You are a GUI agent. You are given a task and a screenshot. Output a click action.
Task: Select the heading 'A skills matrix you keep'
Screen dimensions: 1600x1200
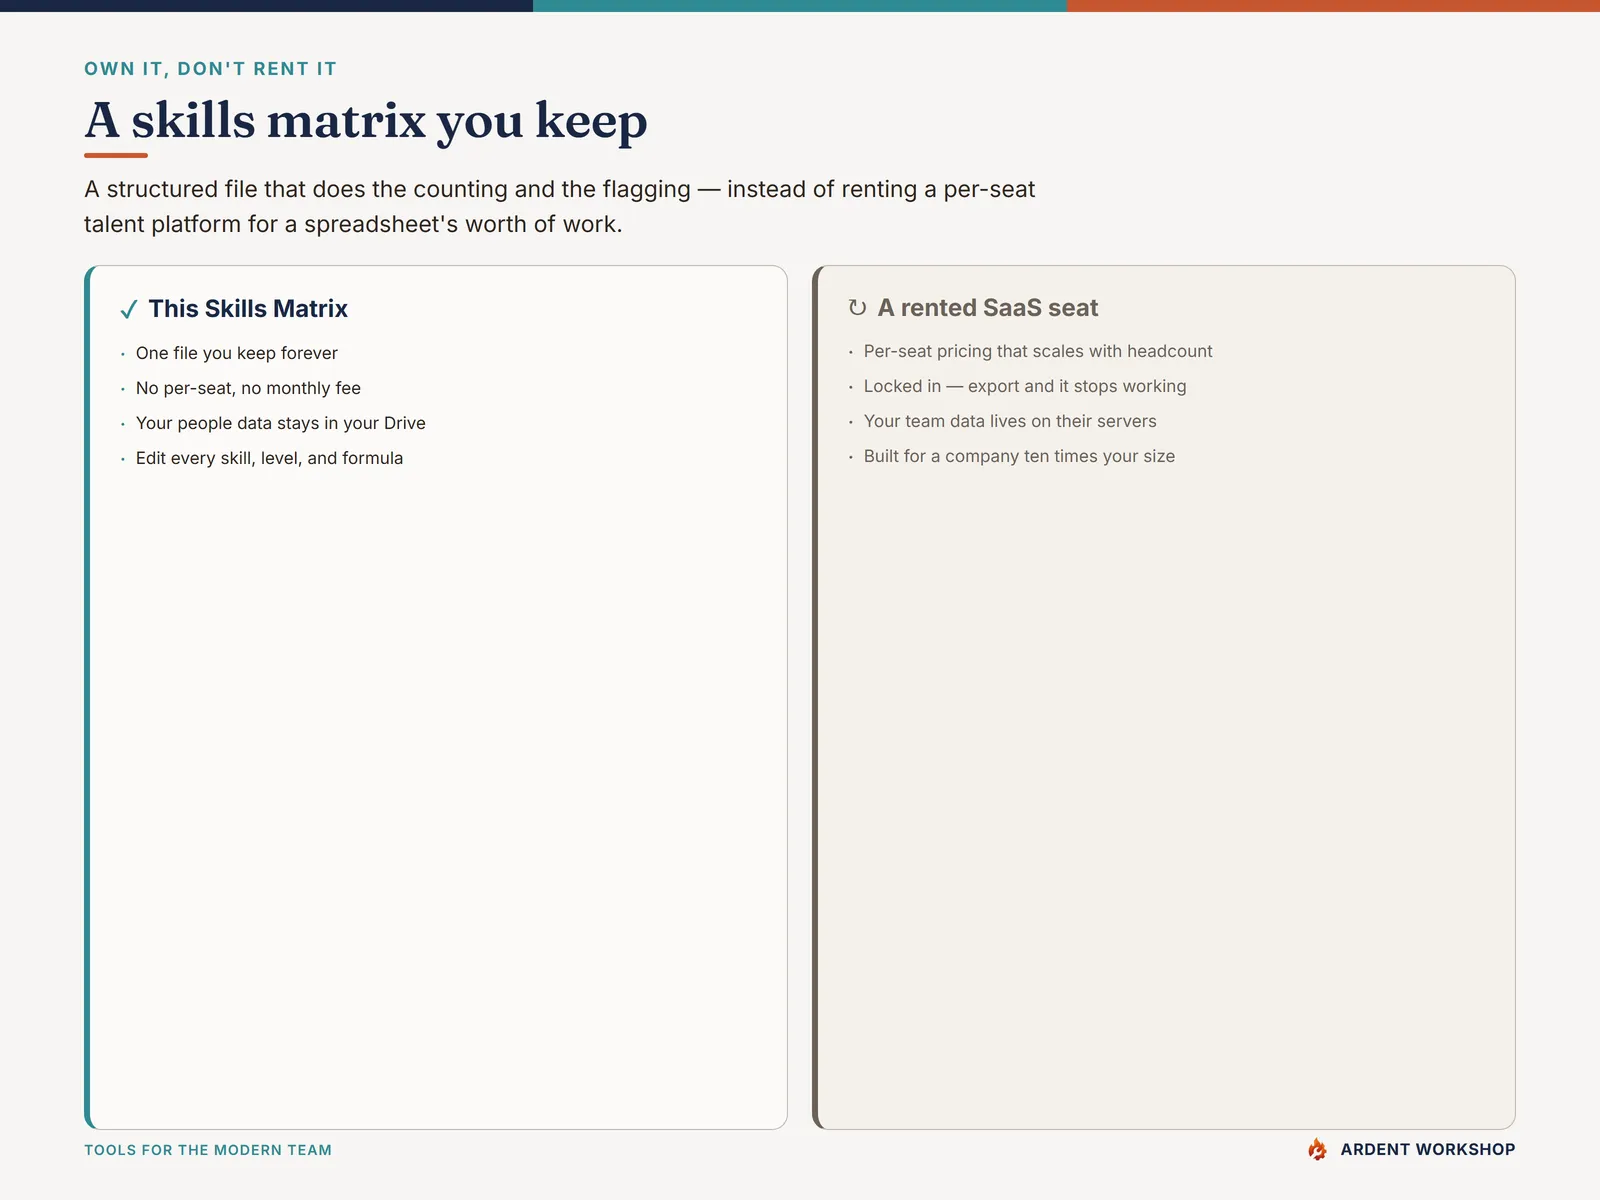pyautogui.click(x=366, y=121)
